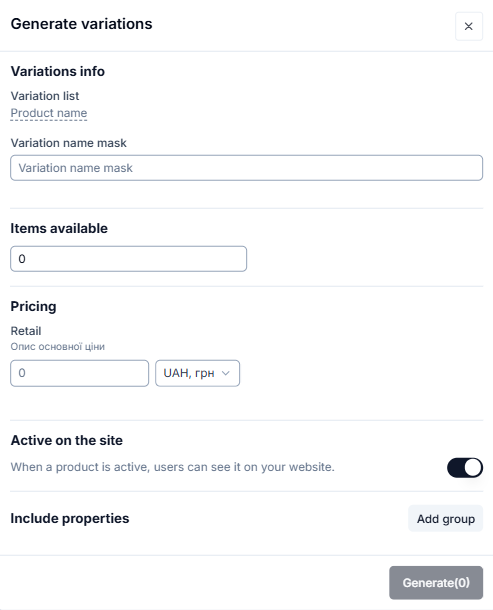Click the Retail price input field
Screen dimensions: 493x610
click(x=79, y=373)
